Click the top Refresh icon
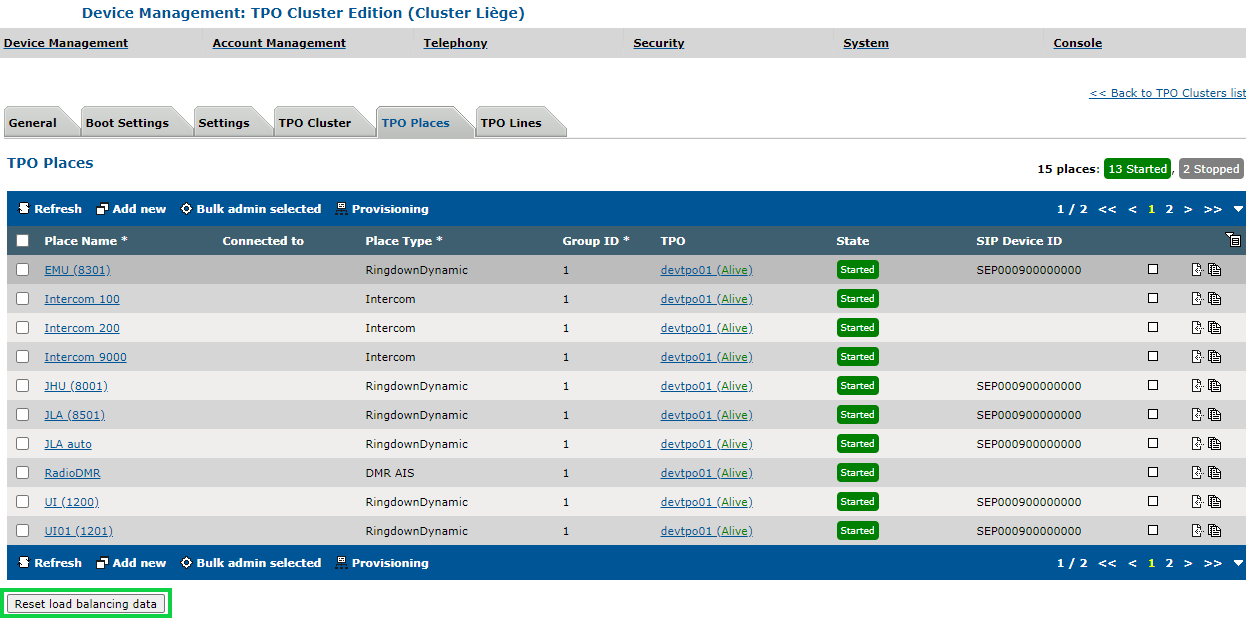1246x618 pixels. (x=24, y=209)
